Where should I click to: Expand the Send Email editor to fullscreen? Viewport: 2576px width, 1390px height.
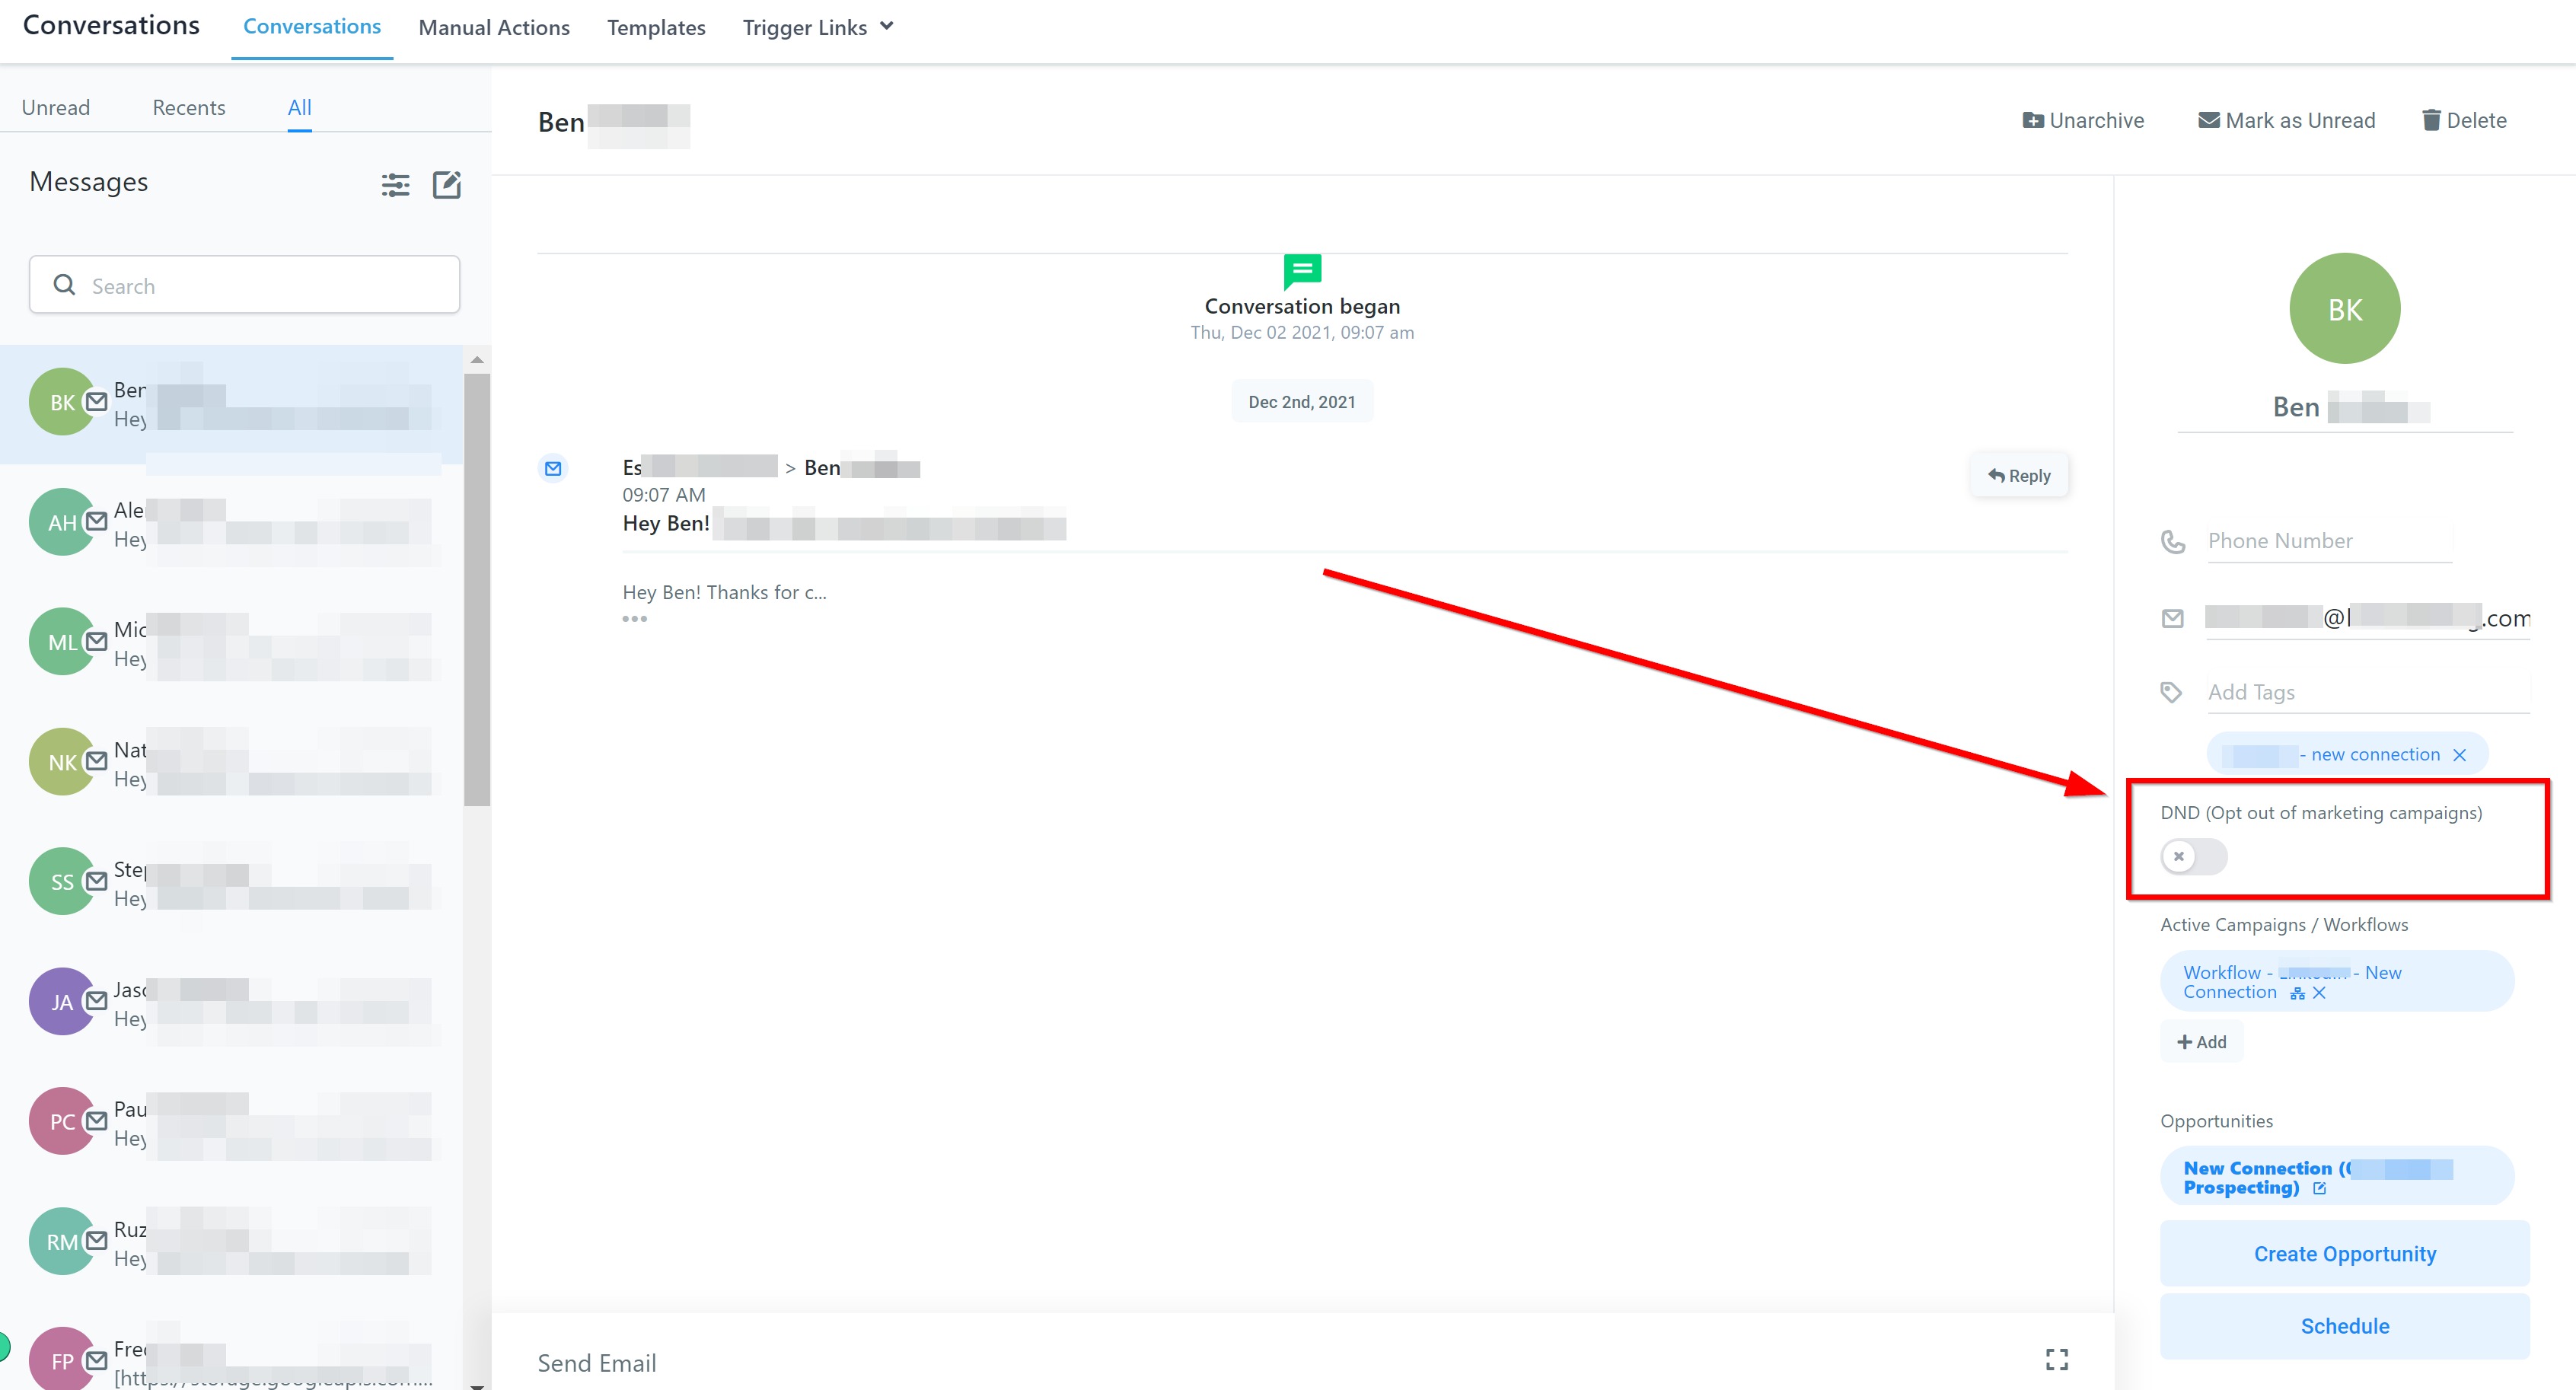click(2056, 1359)
